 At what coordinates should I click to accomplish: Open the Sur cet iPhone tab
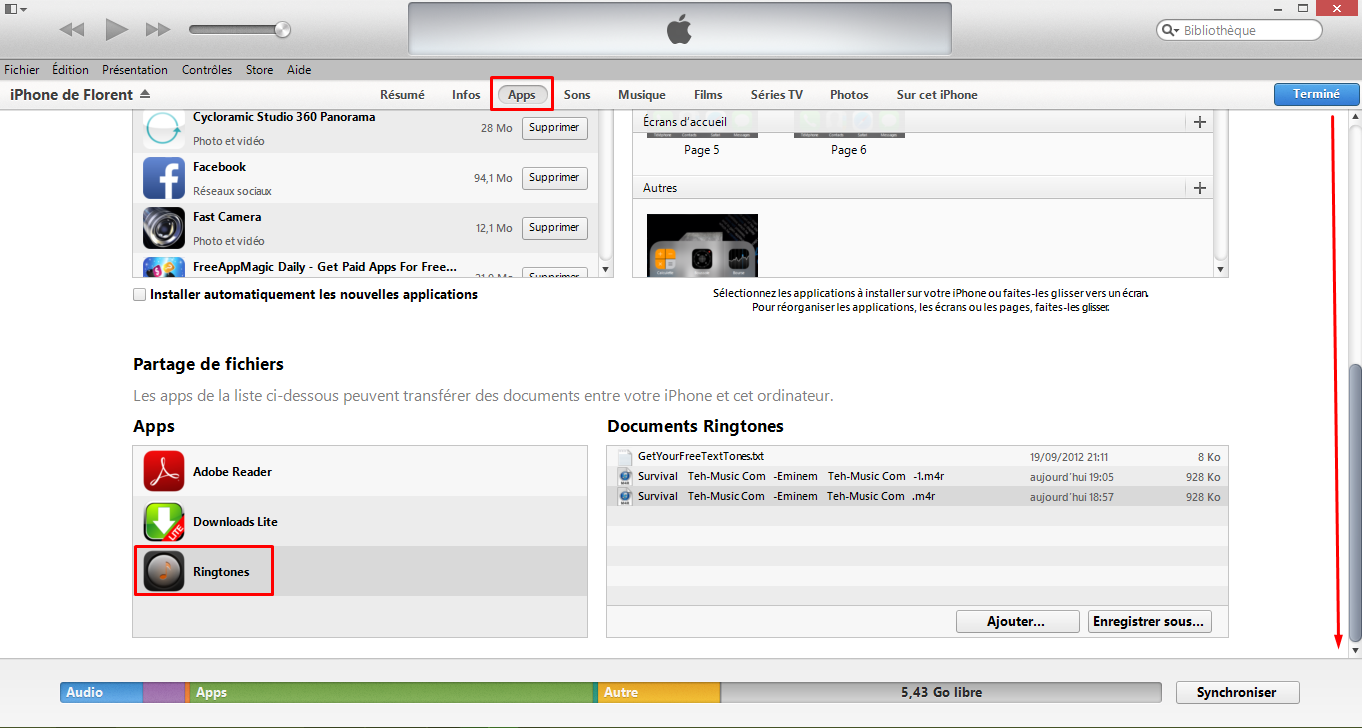937,95
